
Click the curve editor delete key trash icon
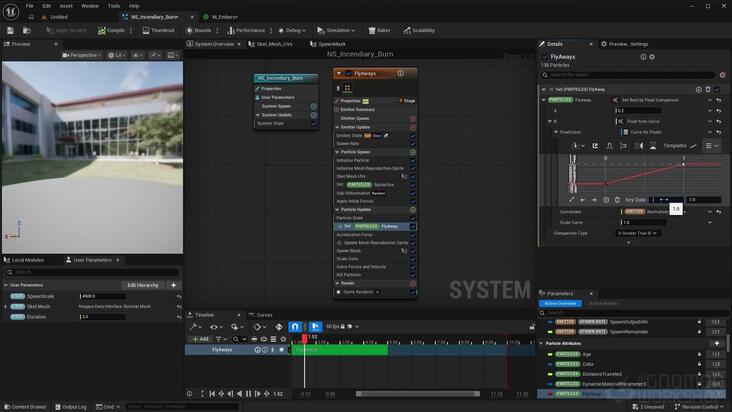617,200
